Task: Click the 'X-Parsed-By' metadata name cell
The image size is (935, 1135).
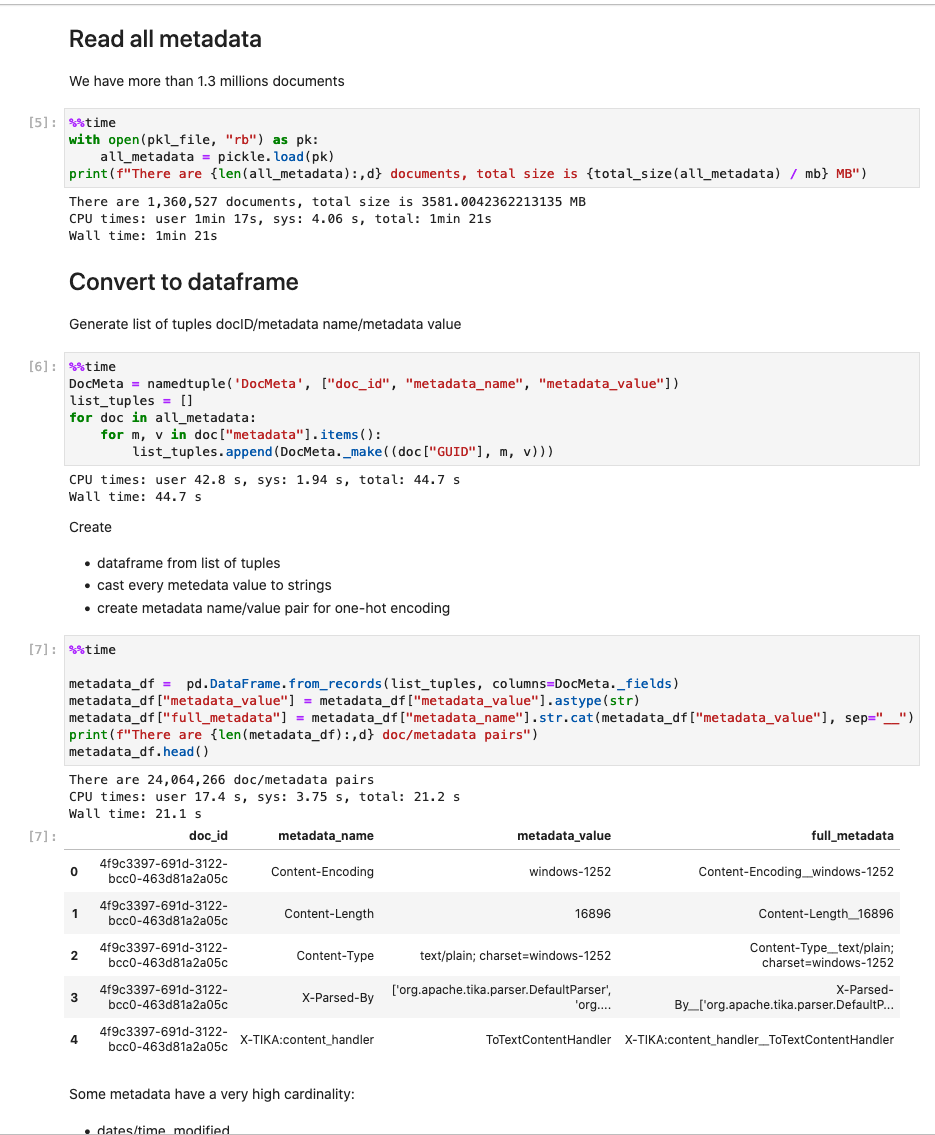Action: click(337, 997)
